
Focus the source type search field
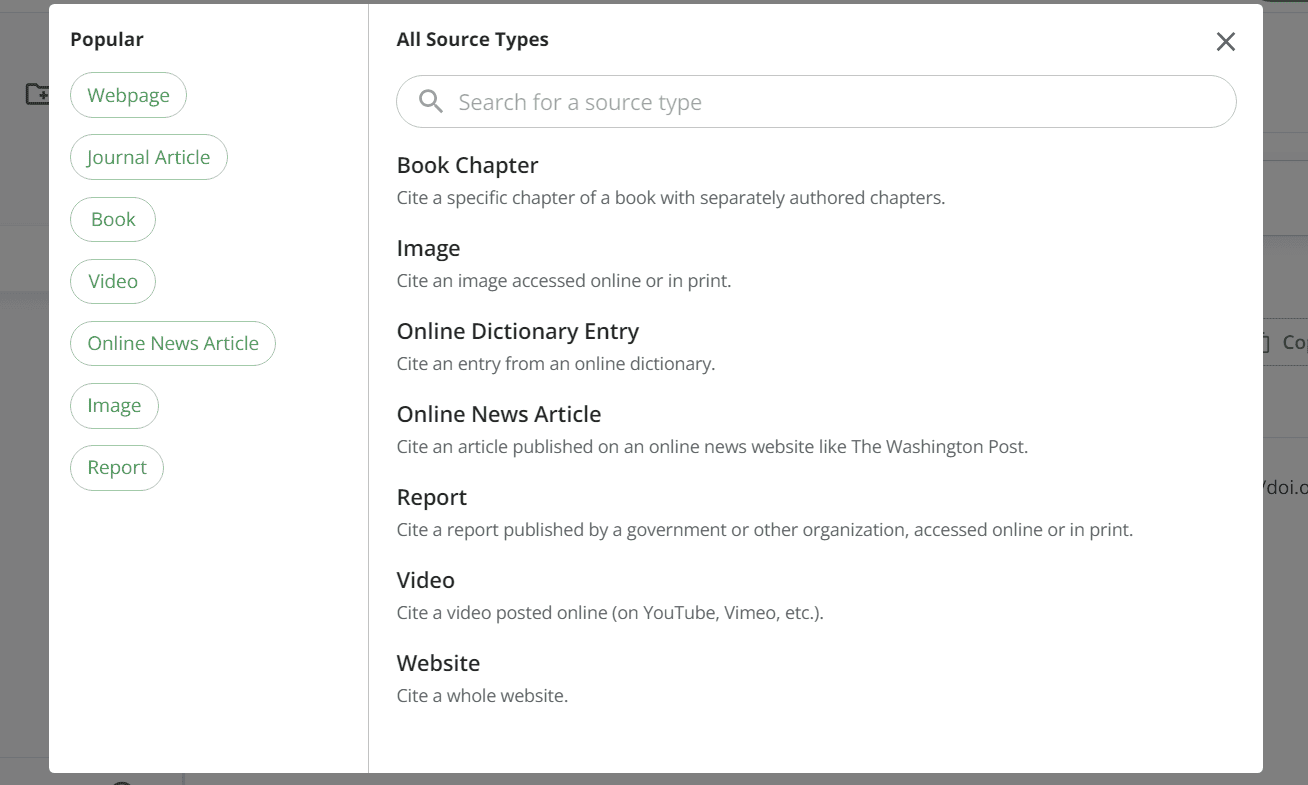point(816,101)
